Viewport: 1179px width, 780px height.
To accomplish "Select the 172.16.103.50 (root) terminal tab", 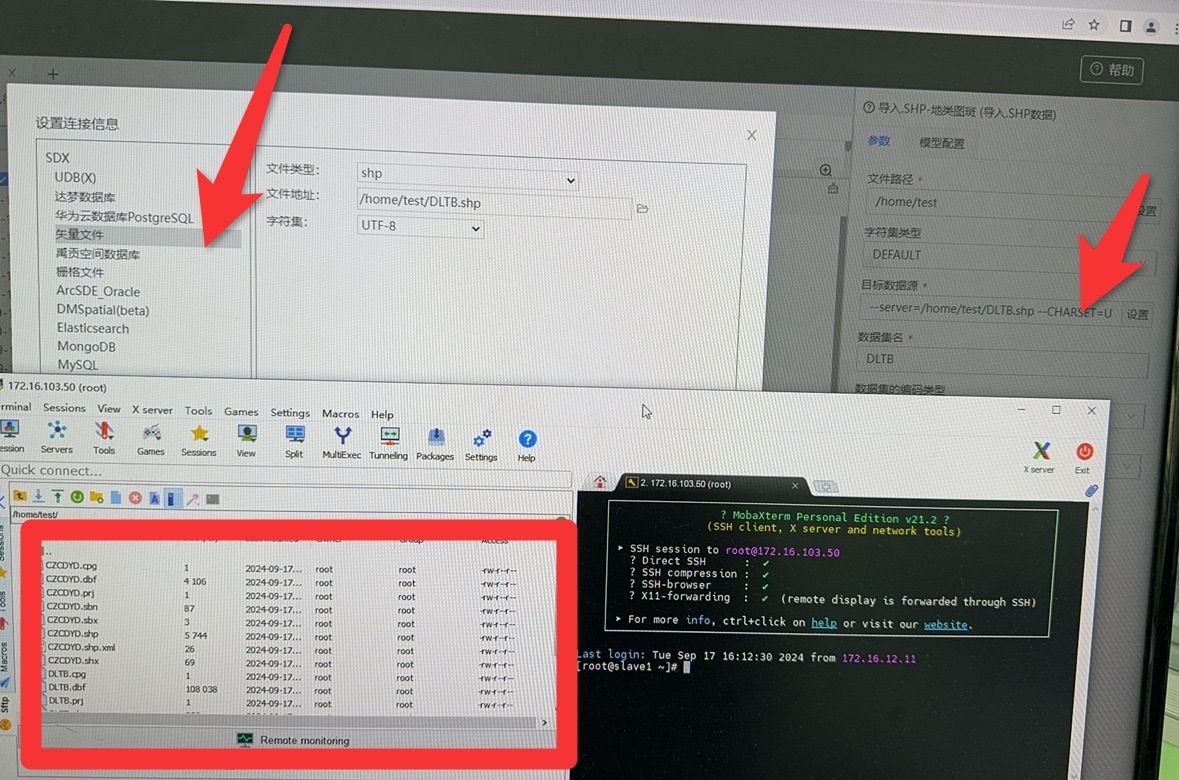I will 711,484.
